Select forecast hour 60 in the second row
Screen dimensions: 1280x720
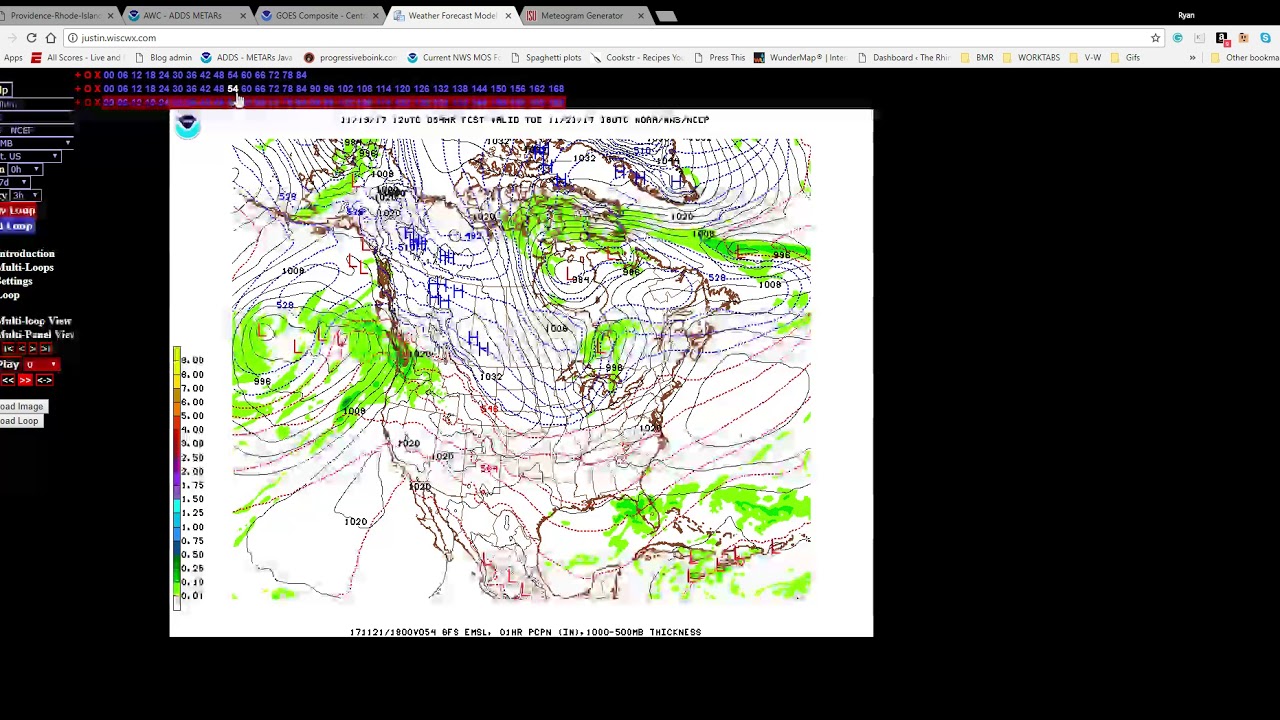pyautogui.click(x=246, y=88)
